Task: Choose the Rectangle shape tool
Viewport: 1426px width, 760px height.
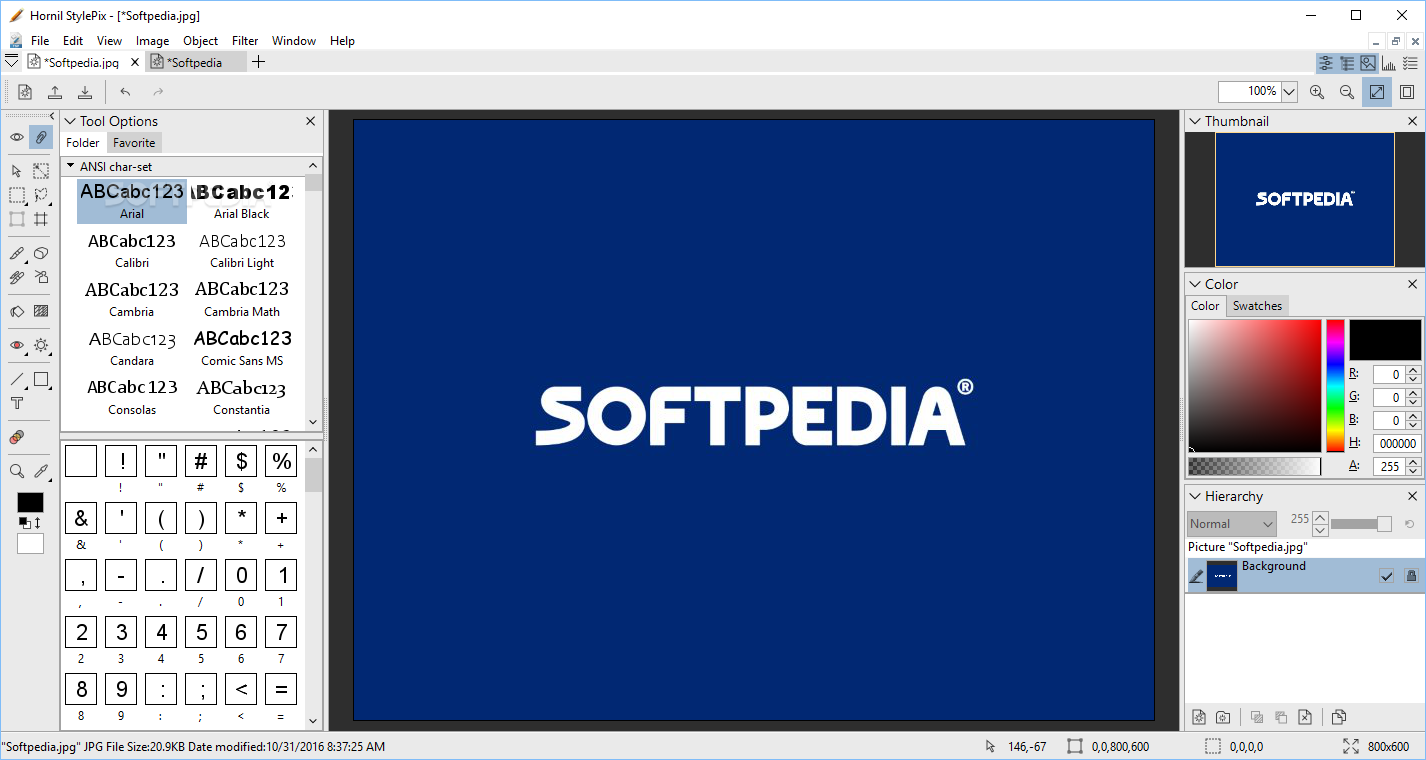Action: coord(41,380)
